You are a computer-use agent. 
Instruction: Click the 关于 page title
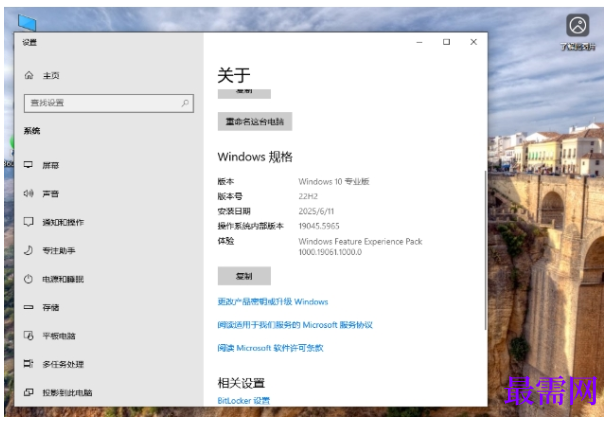pyautogui.click(x=234, y=75)
